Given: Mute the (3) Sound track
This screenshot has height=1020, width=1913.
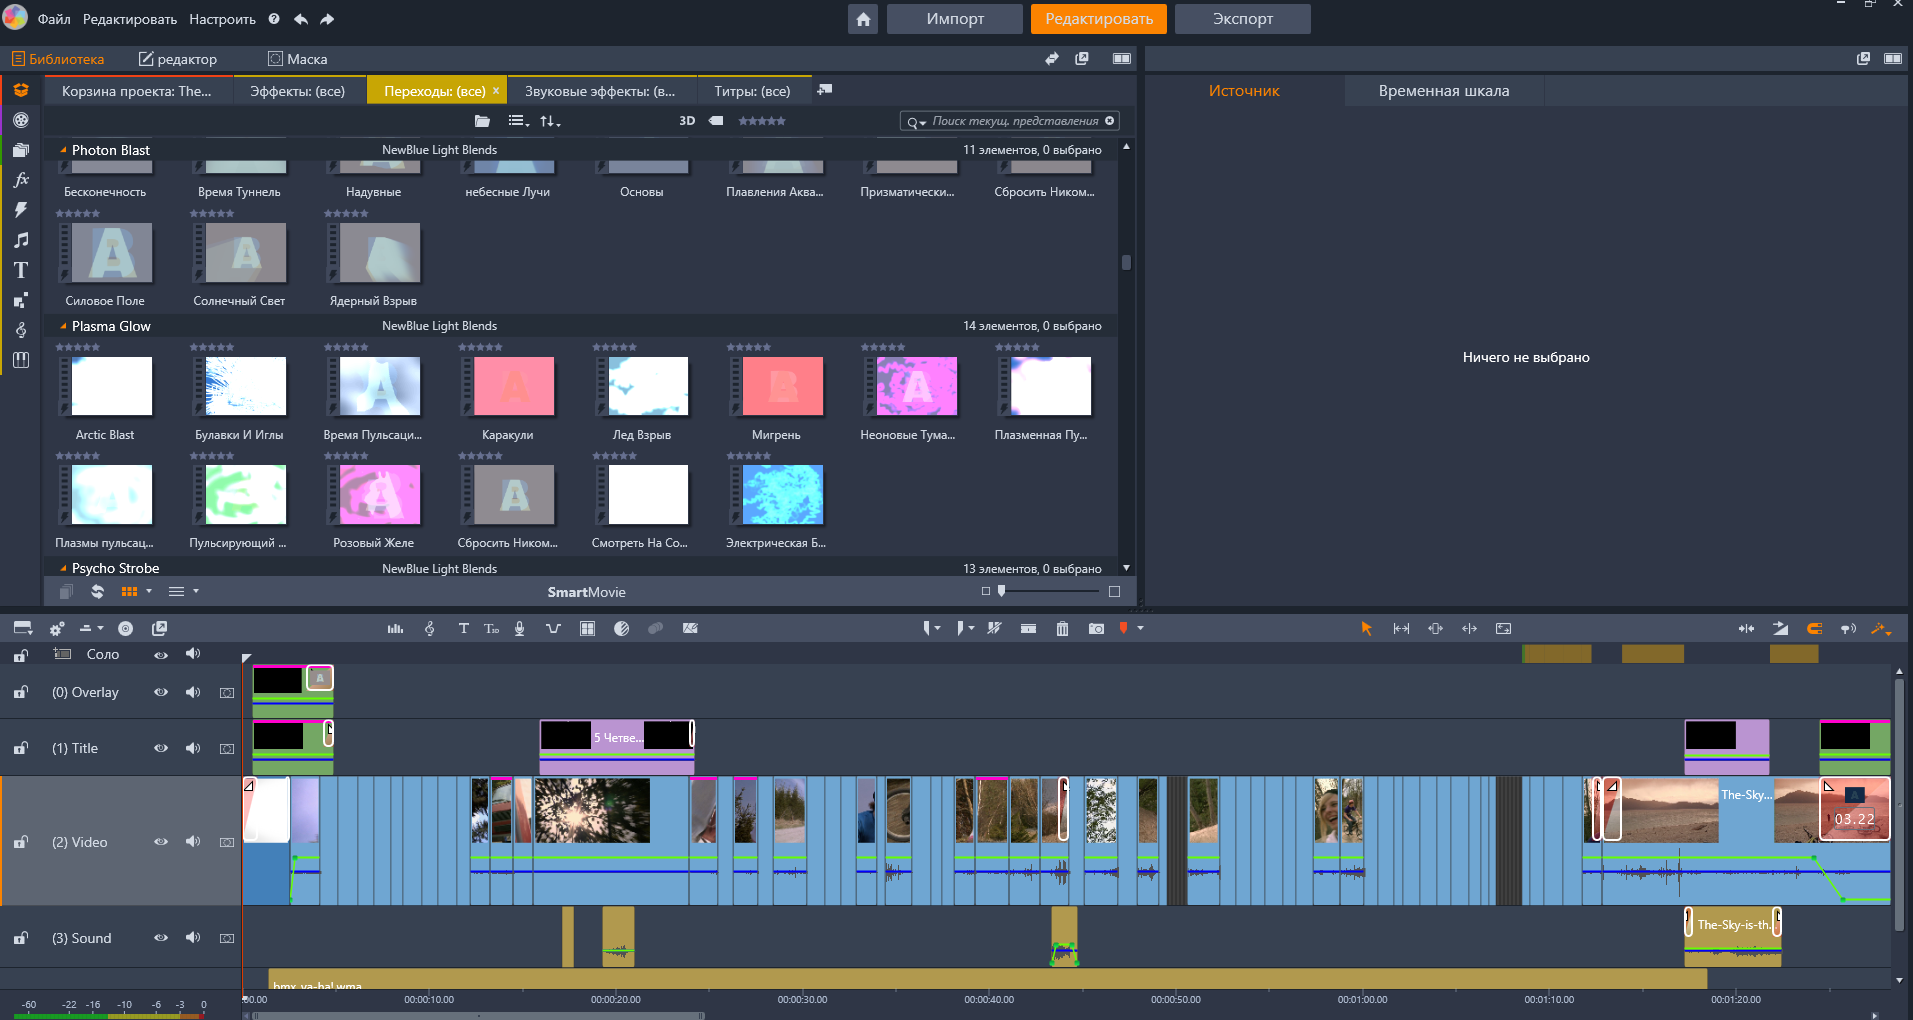Looking at the screenshot, I should 193,938.
